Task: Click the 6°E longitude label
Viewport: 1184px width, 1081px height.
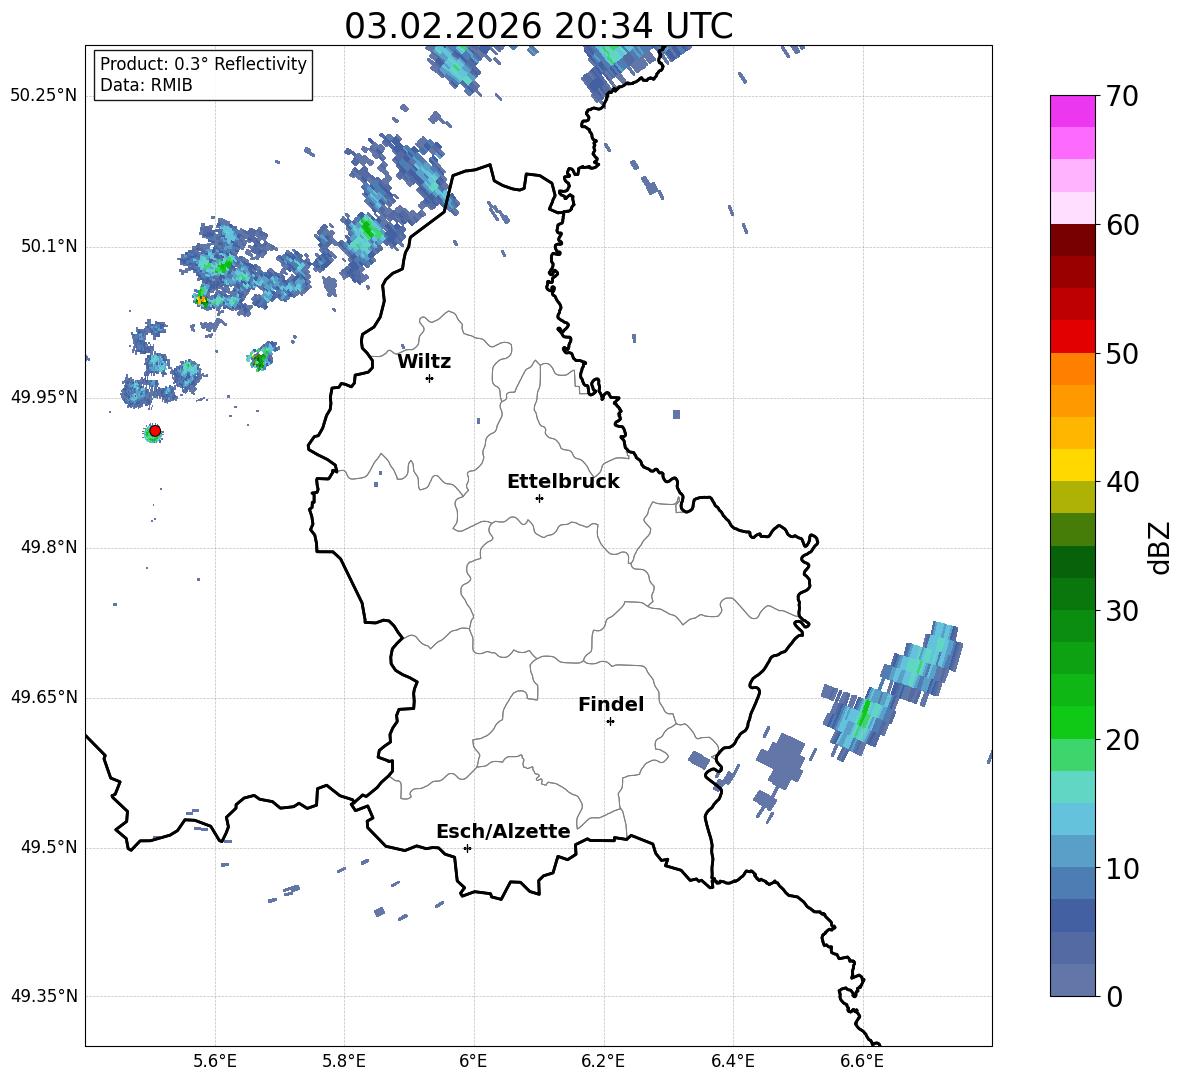Action: 473,1061
